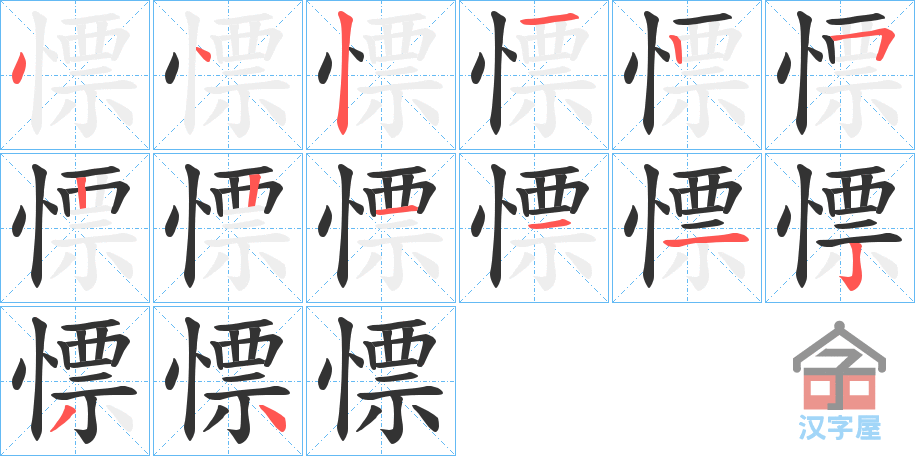Screen dimensions: 915x456
Task: Select the completed 慓 character cell
Action: [x=381, y=381]
